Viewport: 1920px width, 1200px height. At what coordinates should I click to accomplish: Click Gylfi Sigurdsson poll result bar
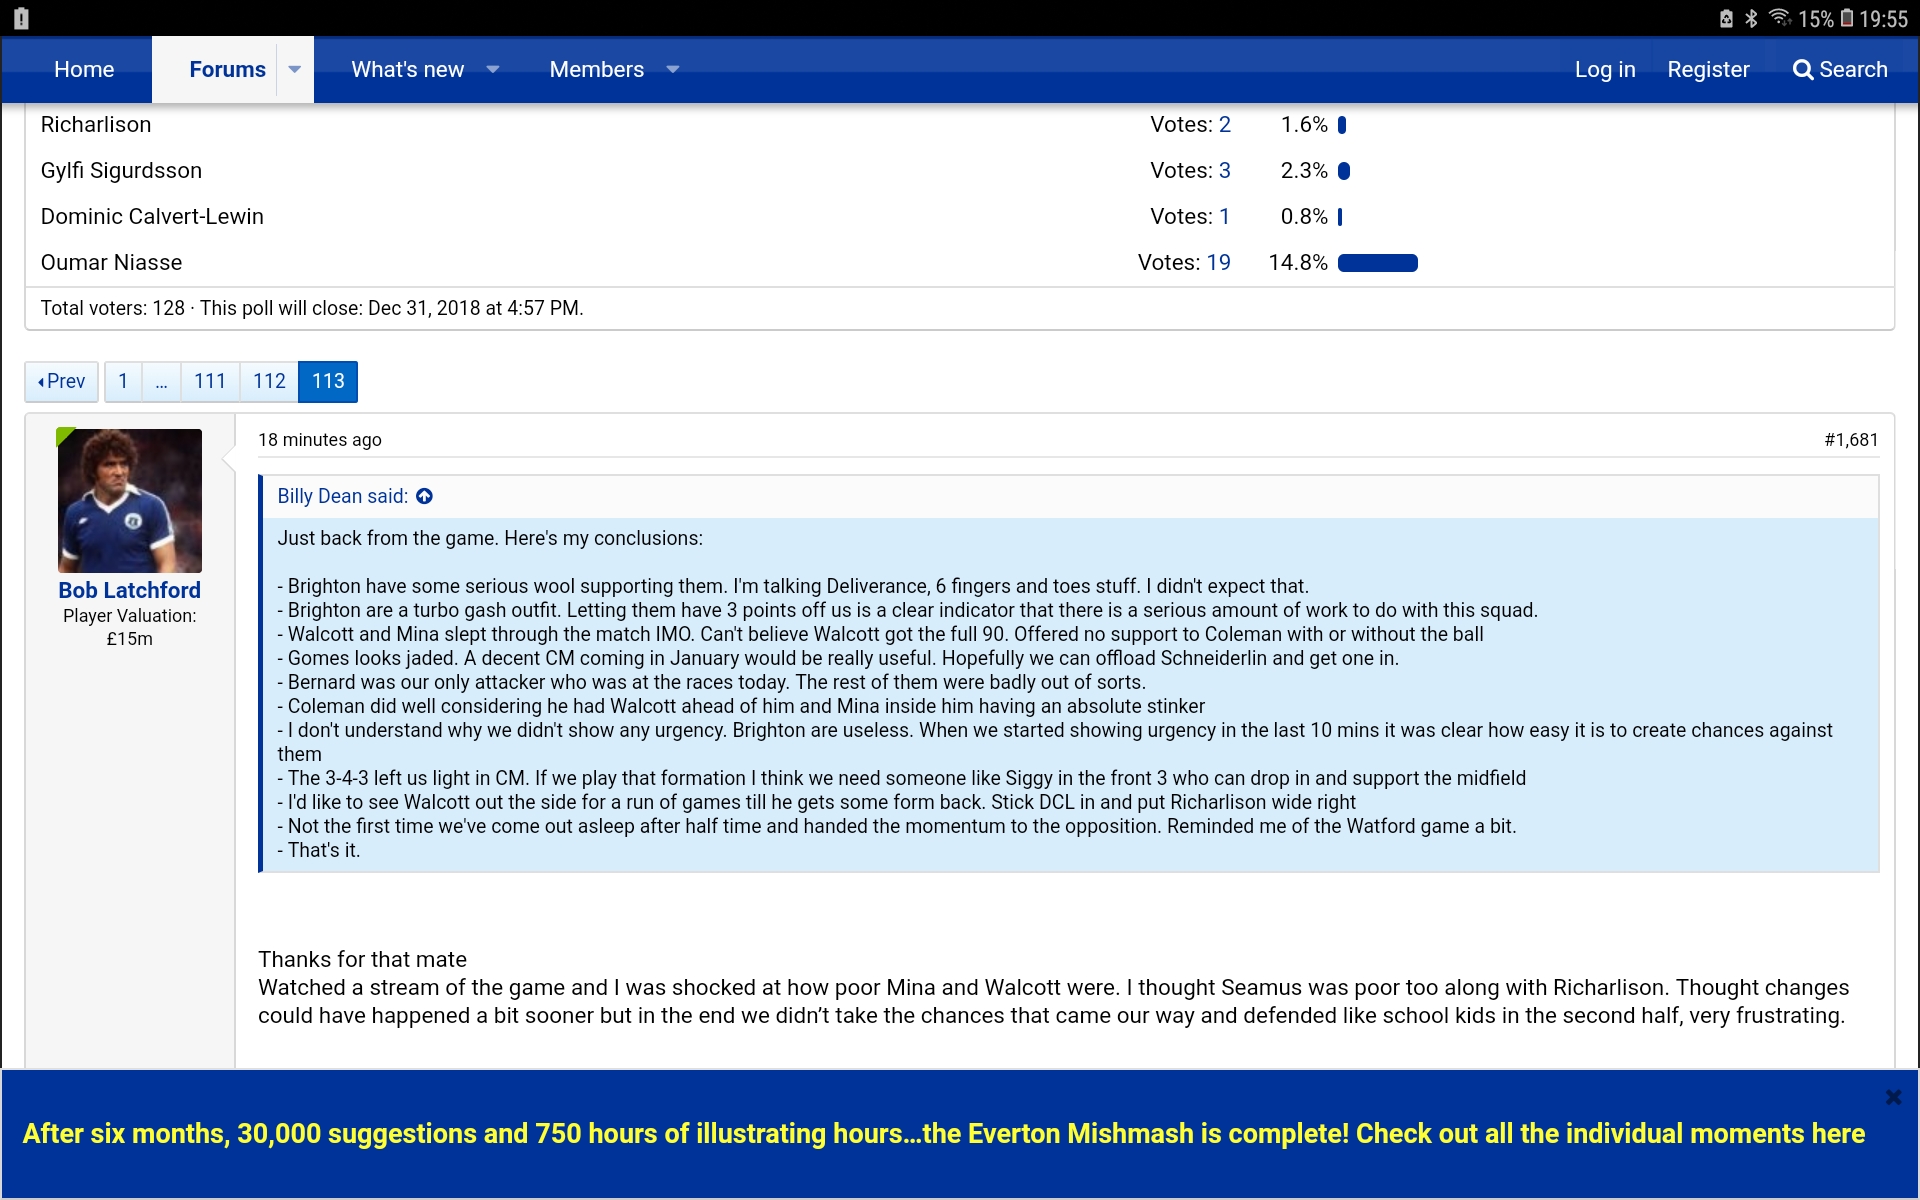1344,171
